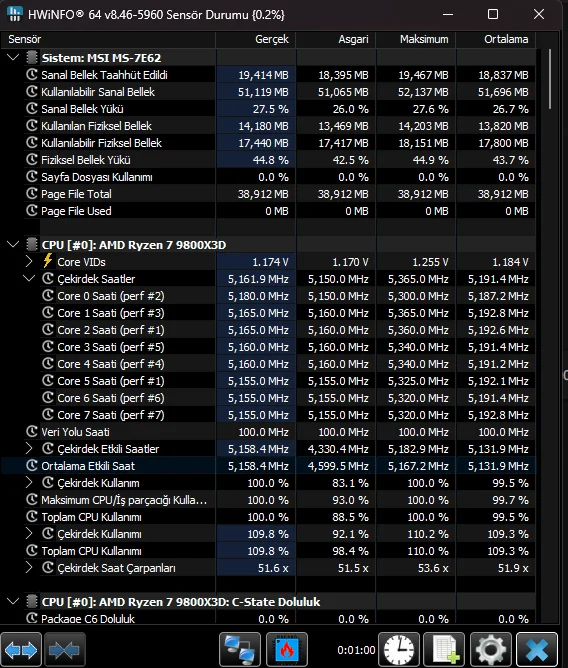The image size is (568, 668).
Task: Open sensor settings gear icon
Action: click(x=491, y=650)
